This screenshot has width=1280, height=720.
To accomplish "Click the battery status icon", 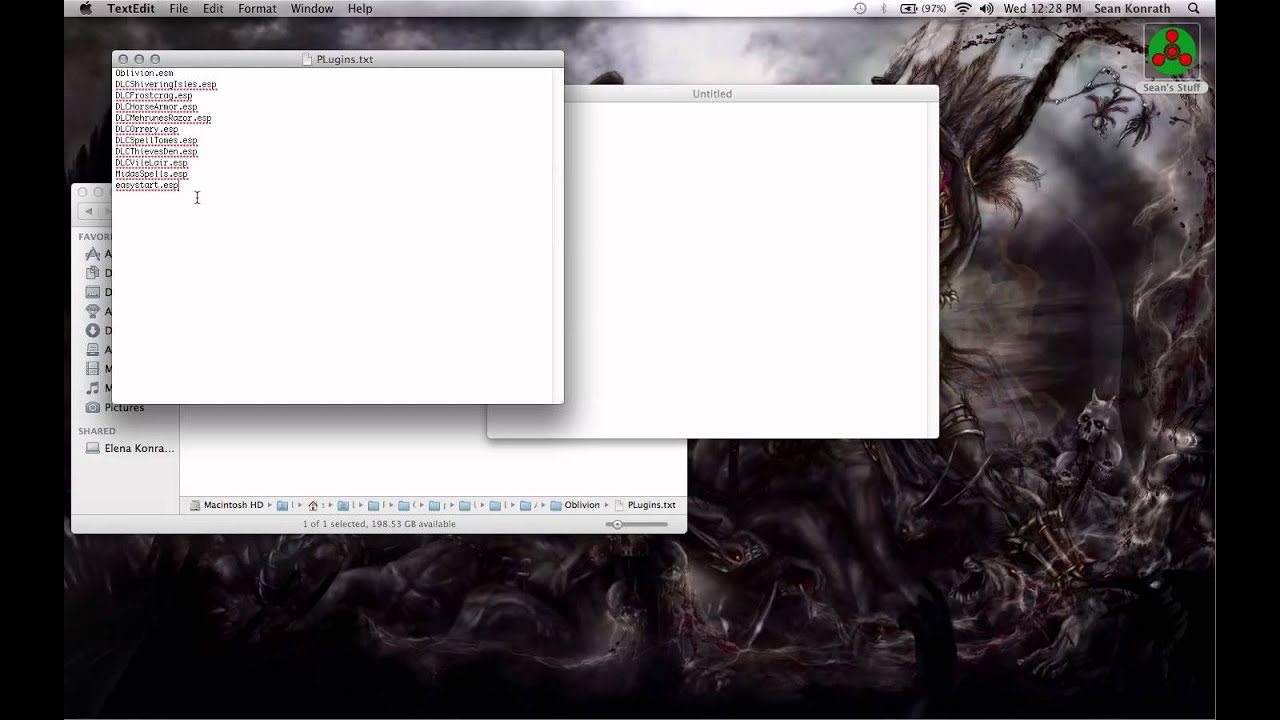I will tap(923, 8).
